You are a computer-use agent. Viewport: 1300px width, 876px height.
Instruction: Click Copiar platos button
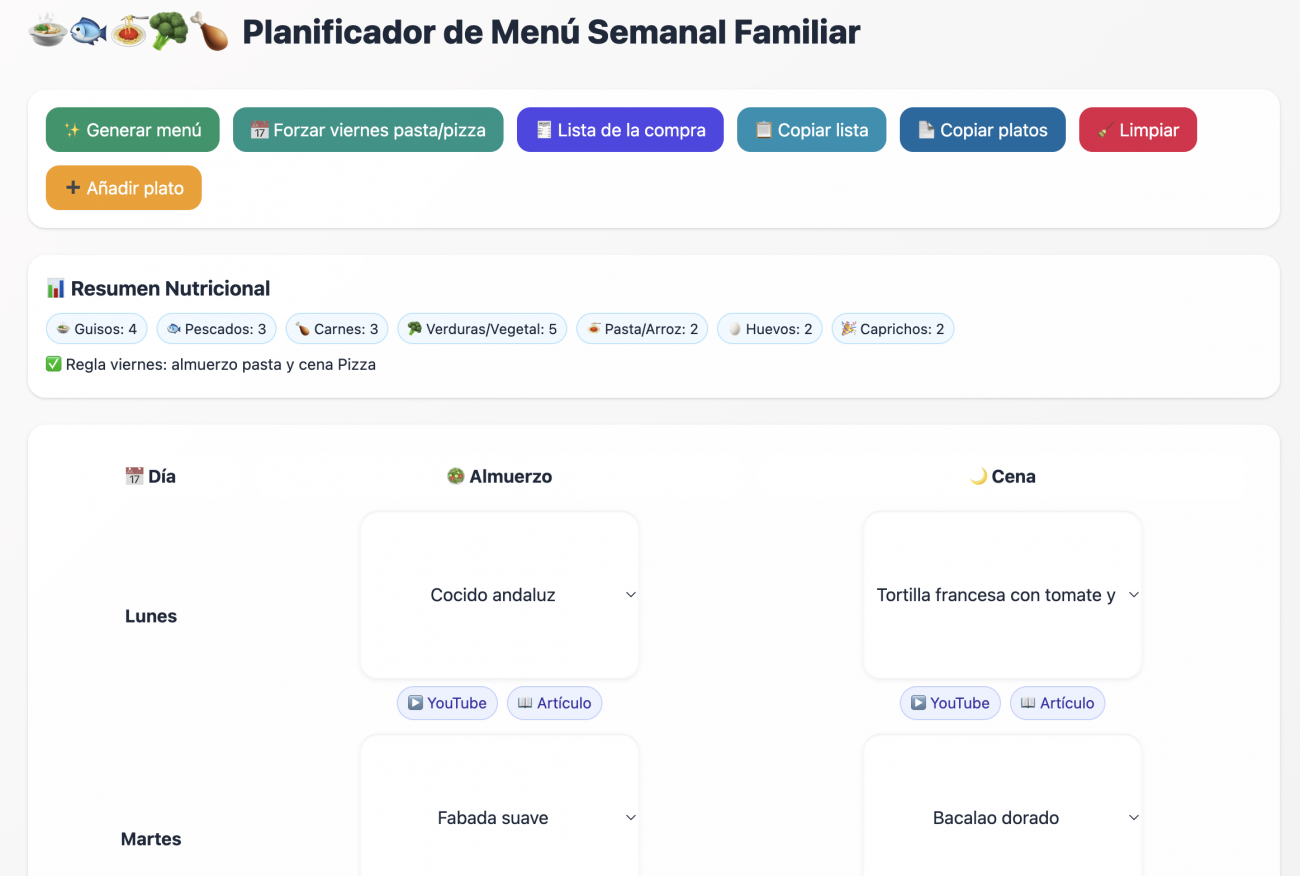[982, 130]
